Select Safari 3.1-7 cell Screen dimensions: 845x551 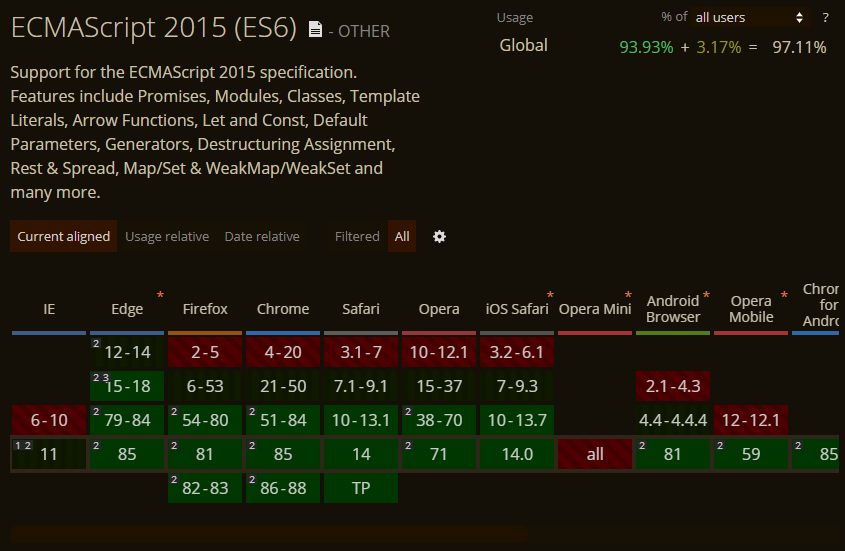[x=361, y=352]
